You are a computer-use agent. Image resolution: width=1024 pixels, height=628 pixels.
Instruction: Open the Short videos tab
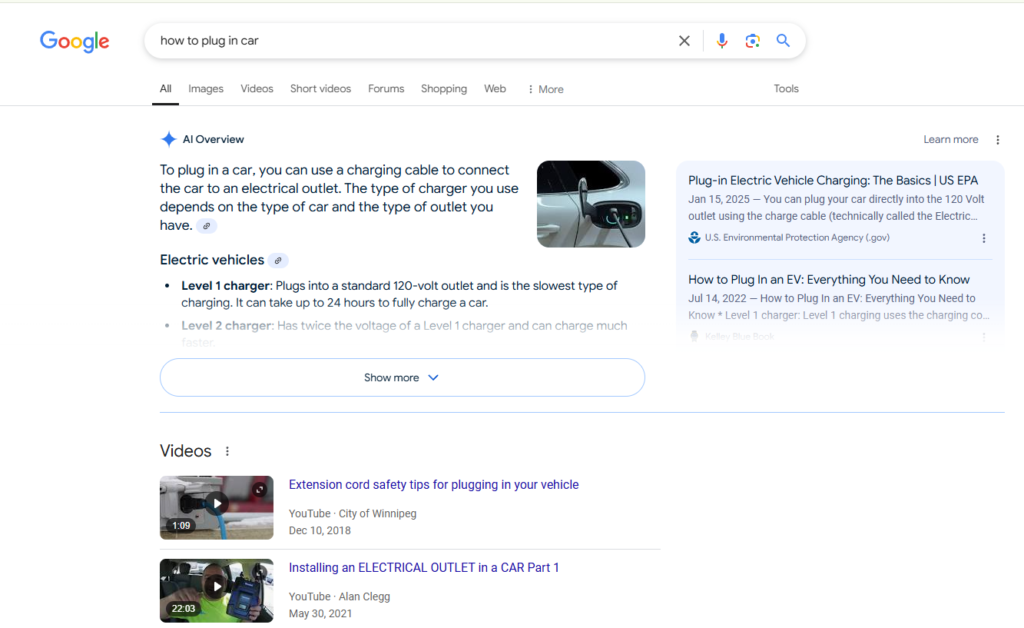(x=320, y=89)
